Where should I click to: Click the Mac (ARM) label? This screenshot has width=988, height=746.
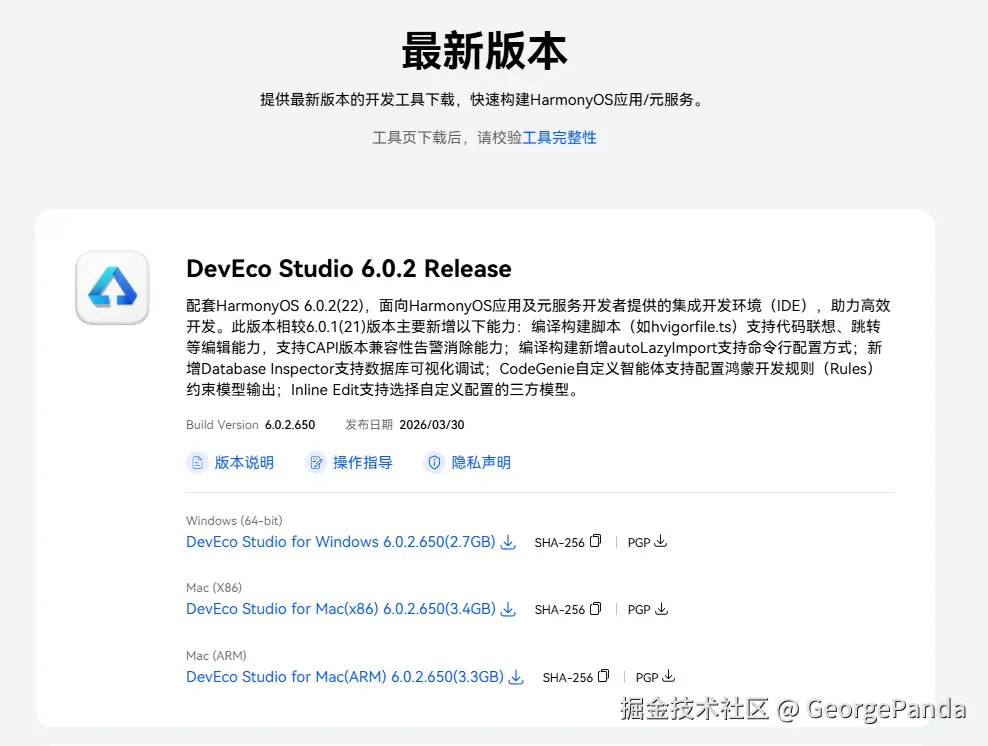(x=216, y=655)
